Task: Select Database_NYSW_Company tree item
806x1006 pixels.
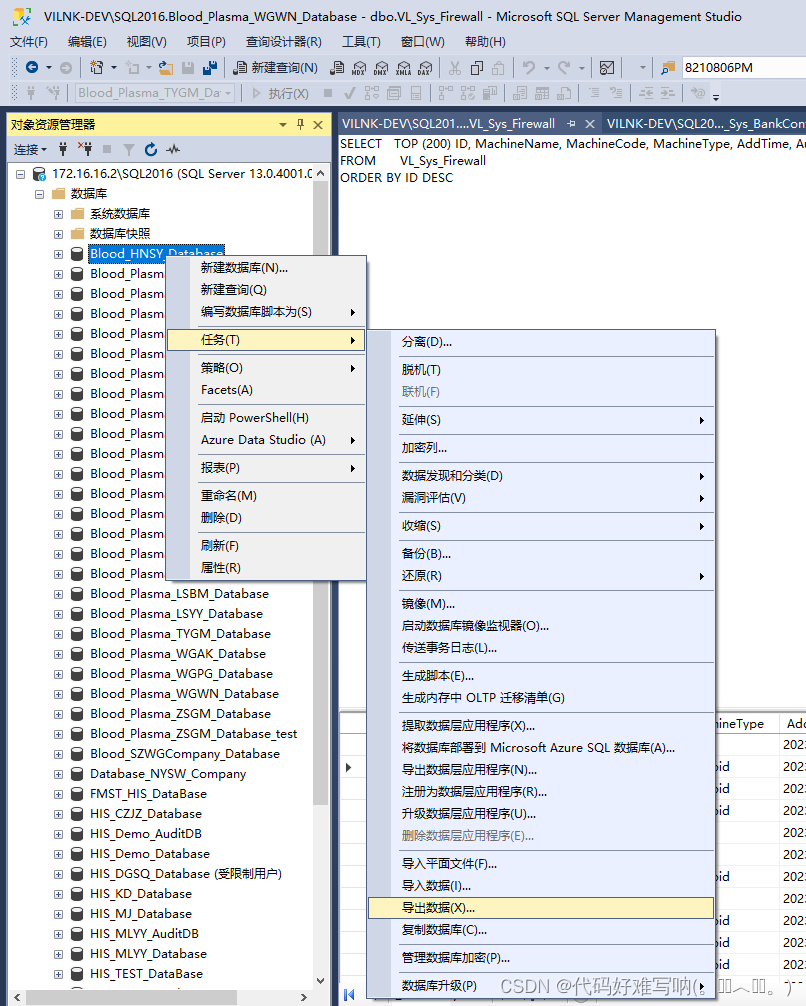Action: (x=167, y=774)
